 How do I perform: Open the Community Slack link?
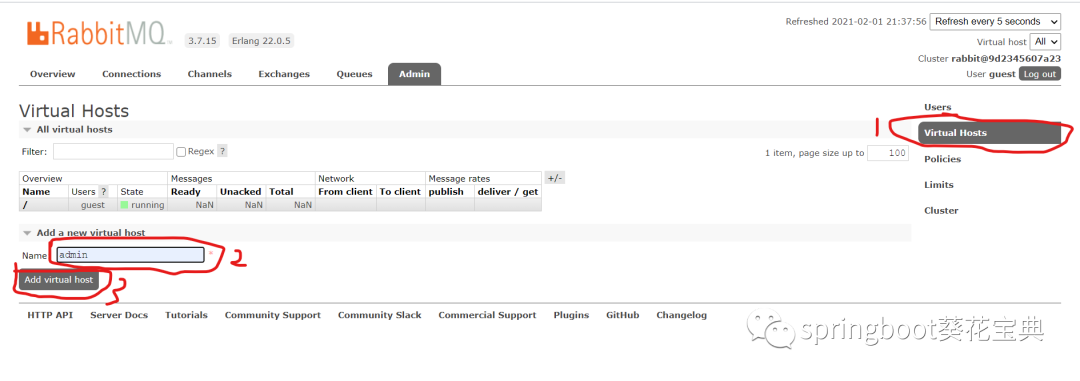(x=380, y=315)
